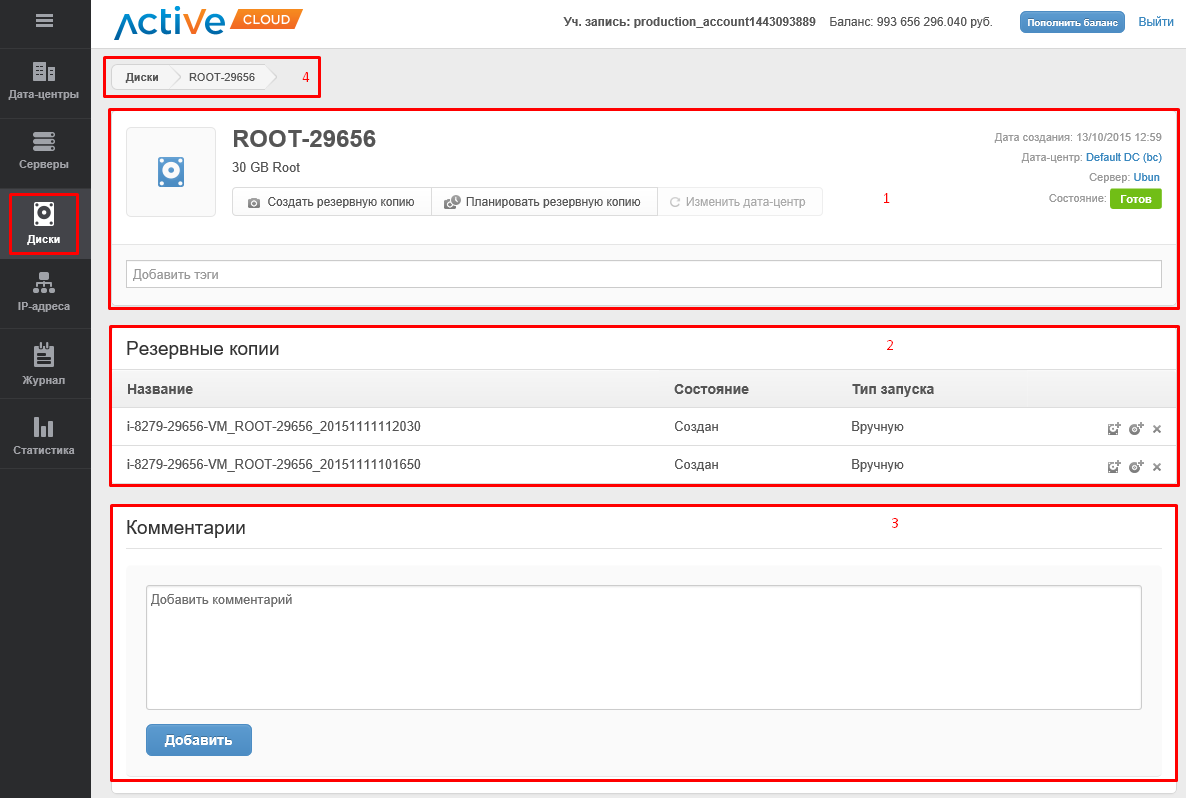Open the hamburger menu in the sidebar
The width and height of the screenshot is (1186, 798).
(44, 20)
